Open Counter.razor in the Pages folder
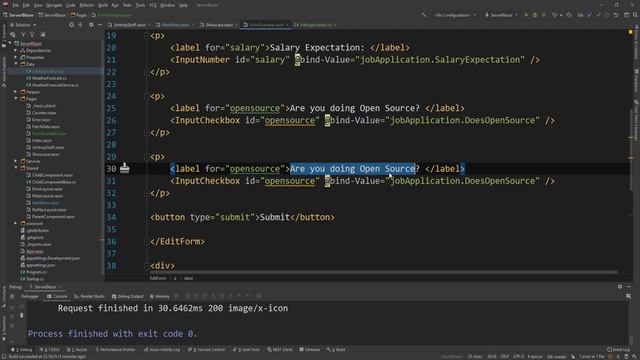Screen dimensions: 640x360 tap(42, 113)
